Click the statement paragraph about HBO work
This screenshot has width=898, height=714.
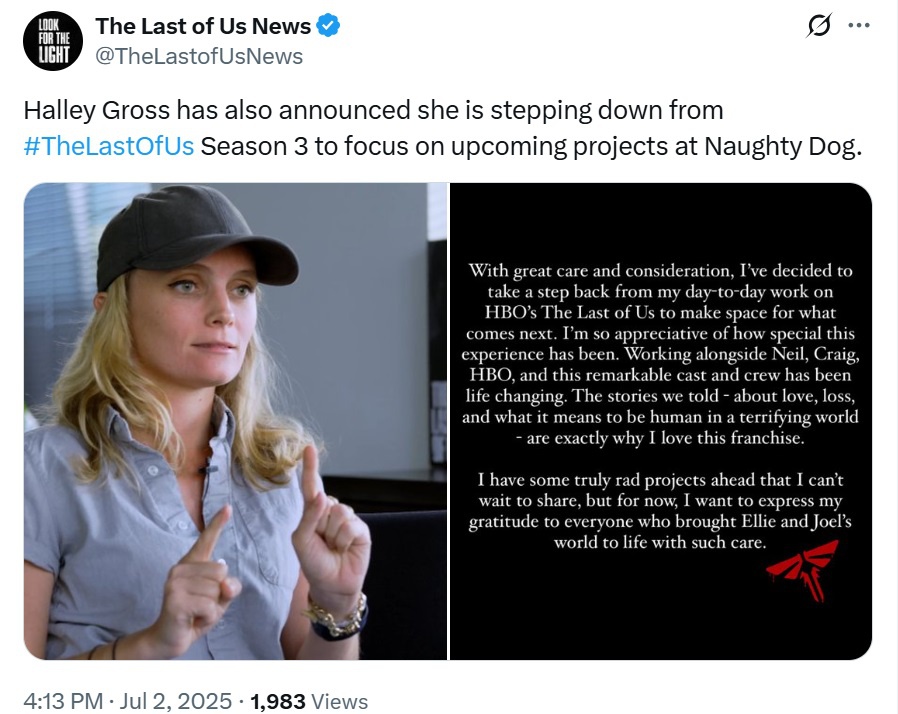tap(660, 354)
